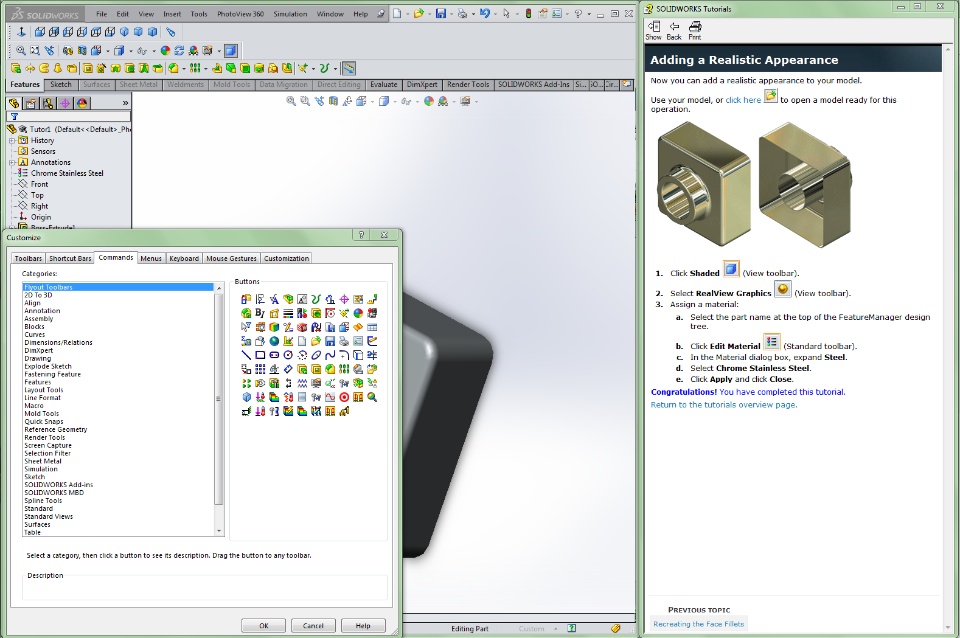Switch to the Evaluate CommandManager tab
This screenshot has width=960, height=638.
pos(384,84)
